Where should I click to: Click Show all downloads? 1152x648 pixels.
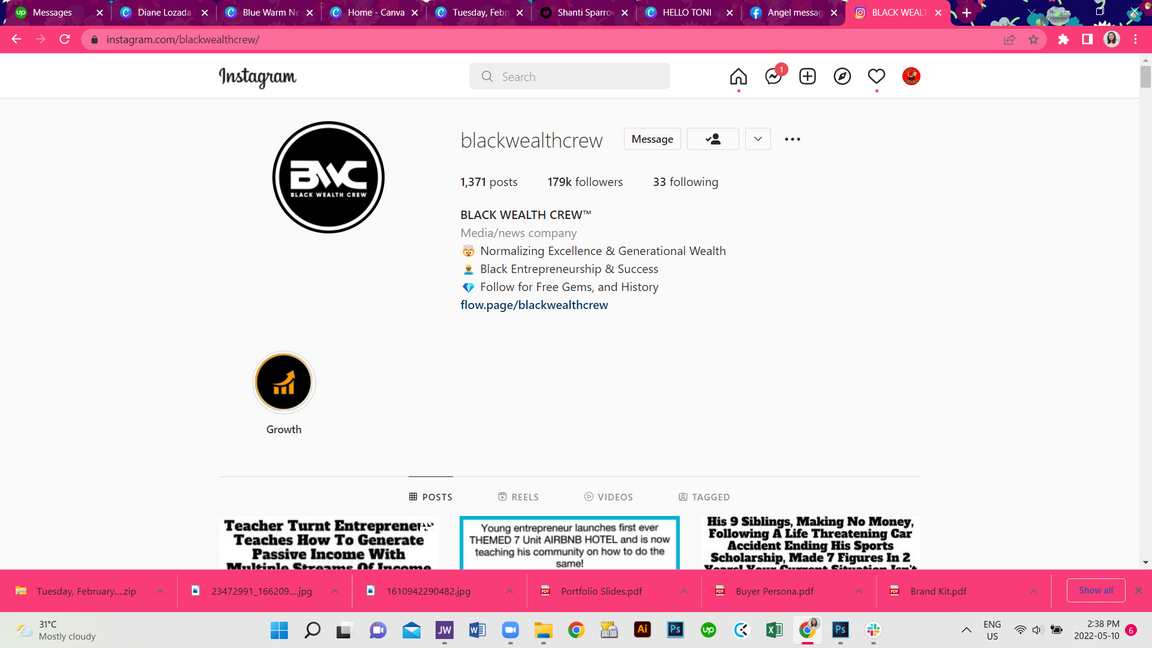click(1095, 591)
